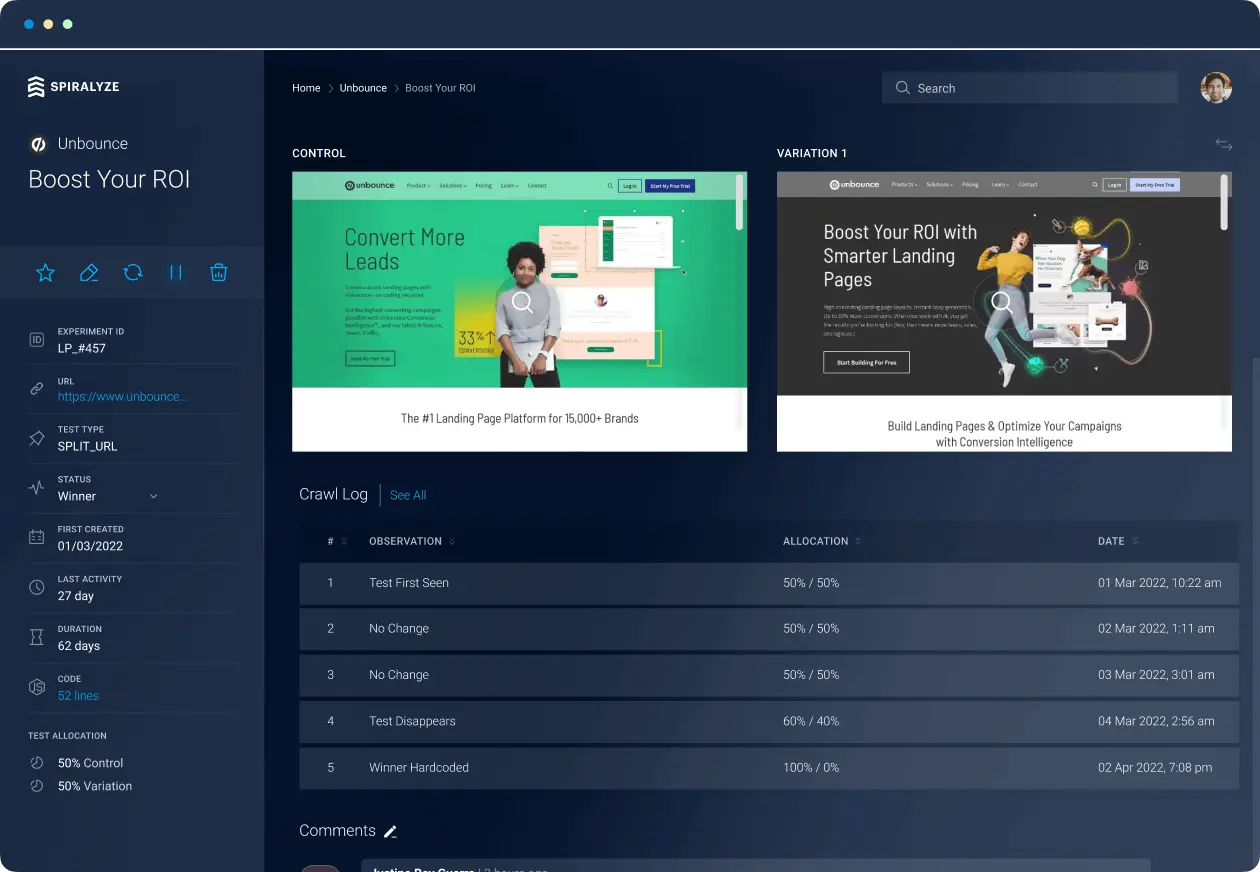Click the URL link chain icon
Screen dimensions: 1260x872
pos(37,389)
